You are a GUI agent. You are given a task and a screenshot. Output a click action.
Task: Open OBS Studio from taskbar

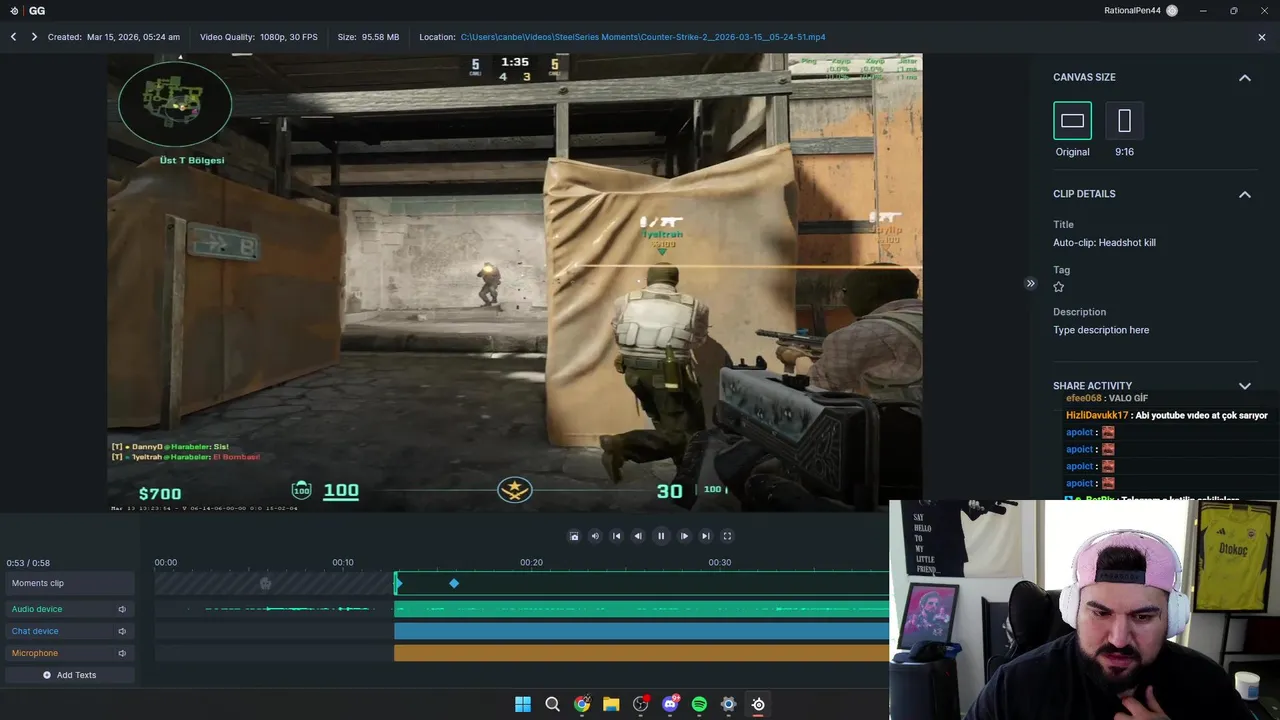641,704
